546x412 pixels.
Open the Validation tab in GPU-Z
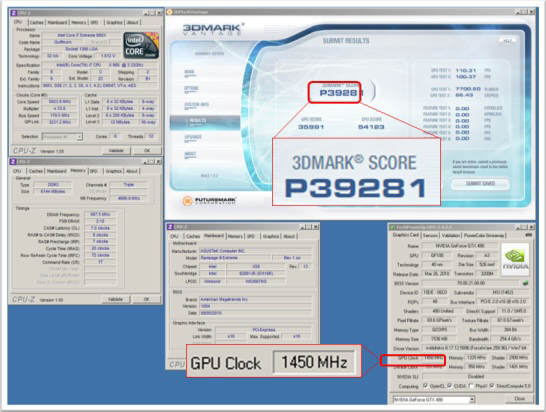[x=450, y=235]
